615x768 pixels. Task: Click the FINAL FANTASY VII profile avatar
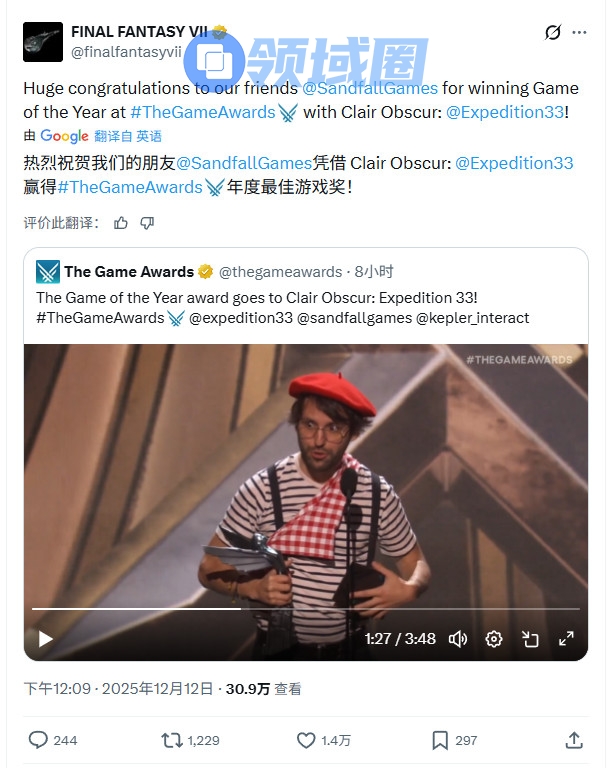43,42
